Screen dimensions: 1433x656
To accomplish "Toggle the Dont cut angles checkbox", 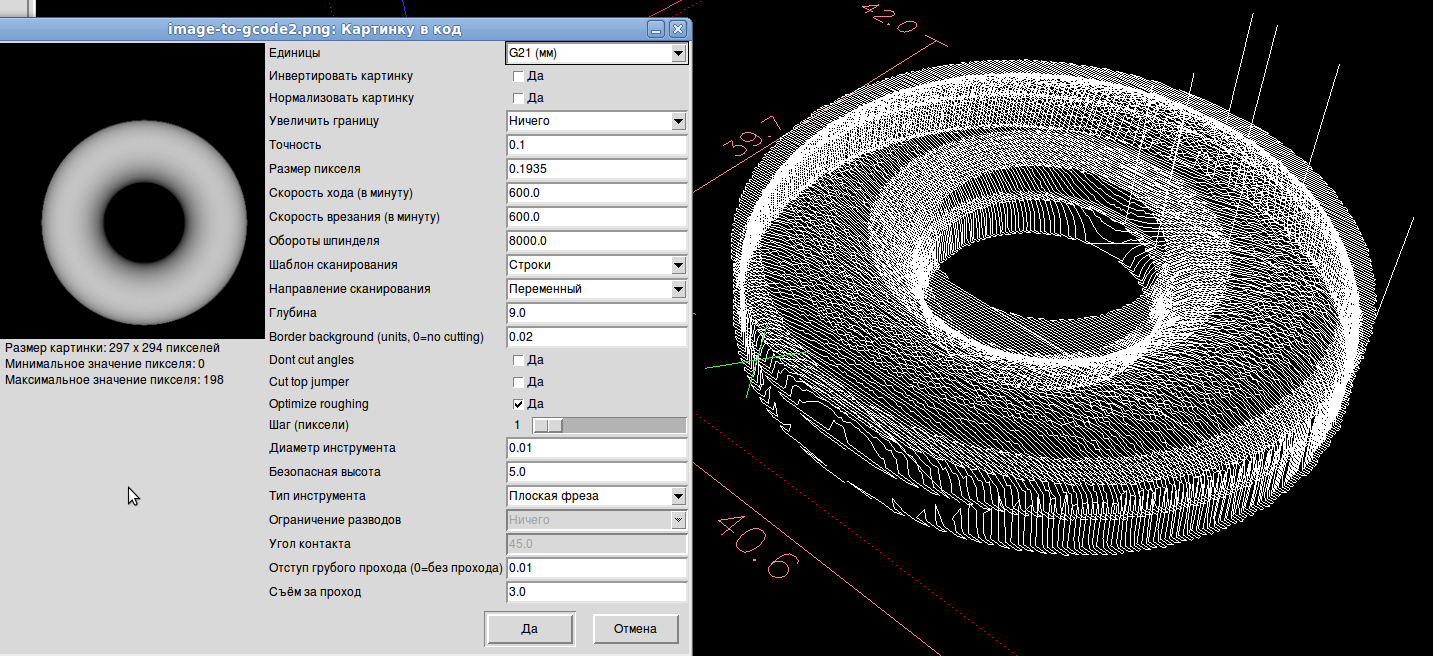I will (x=518, y=360).
